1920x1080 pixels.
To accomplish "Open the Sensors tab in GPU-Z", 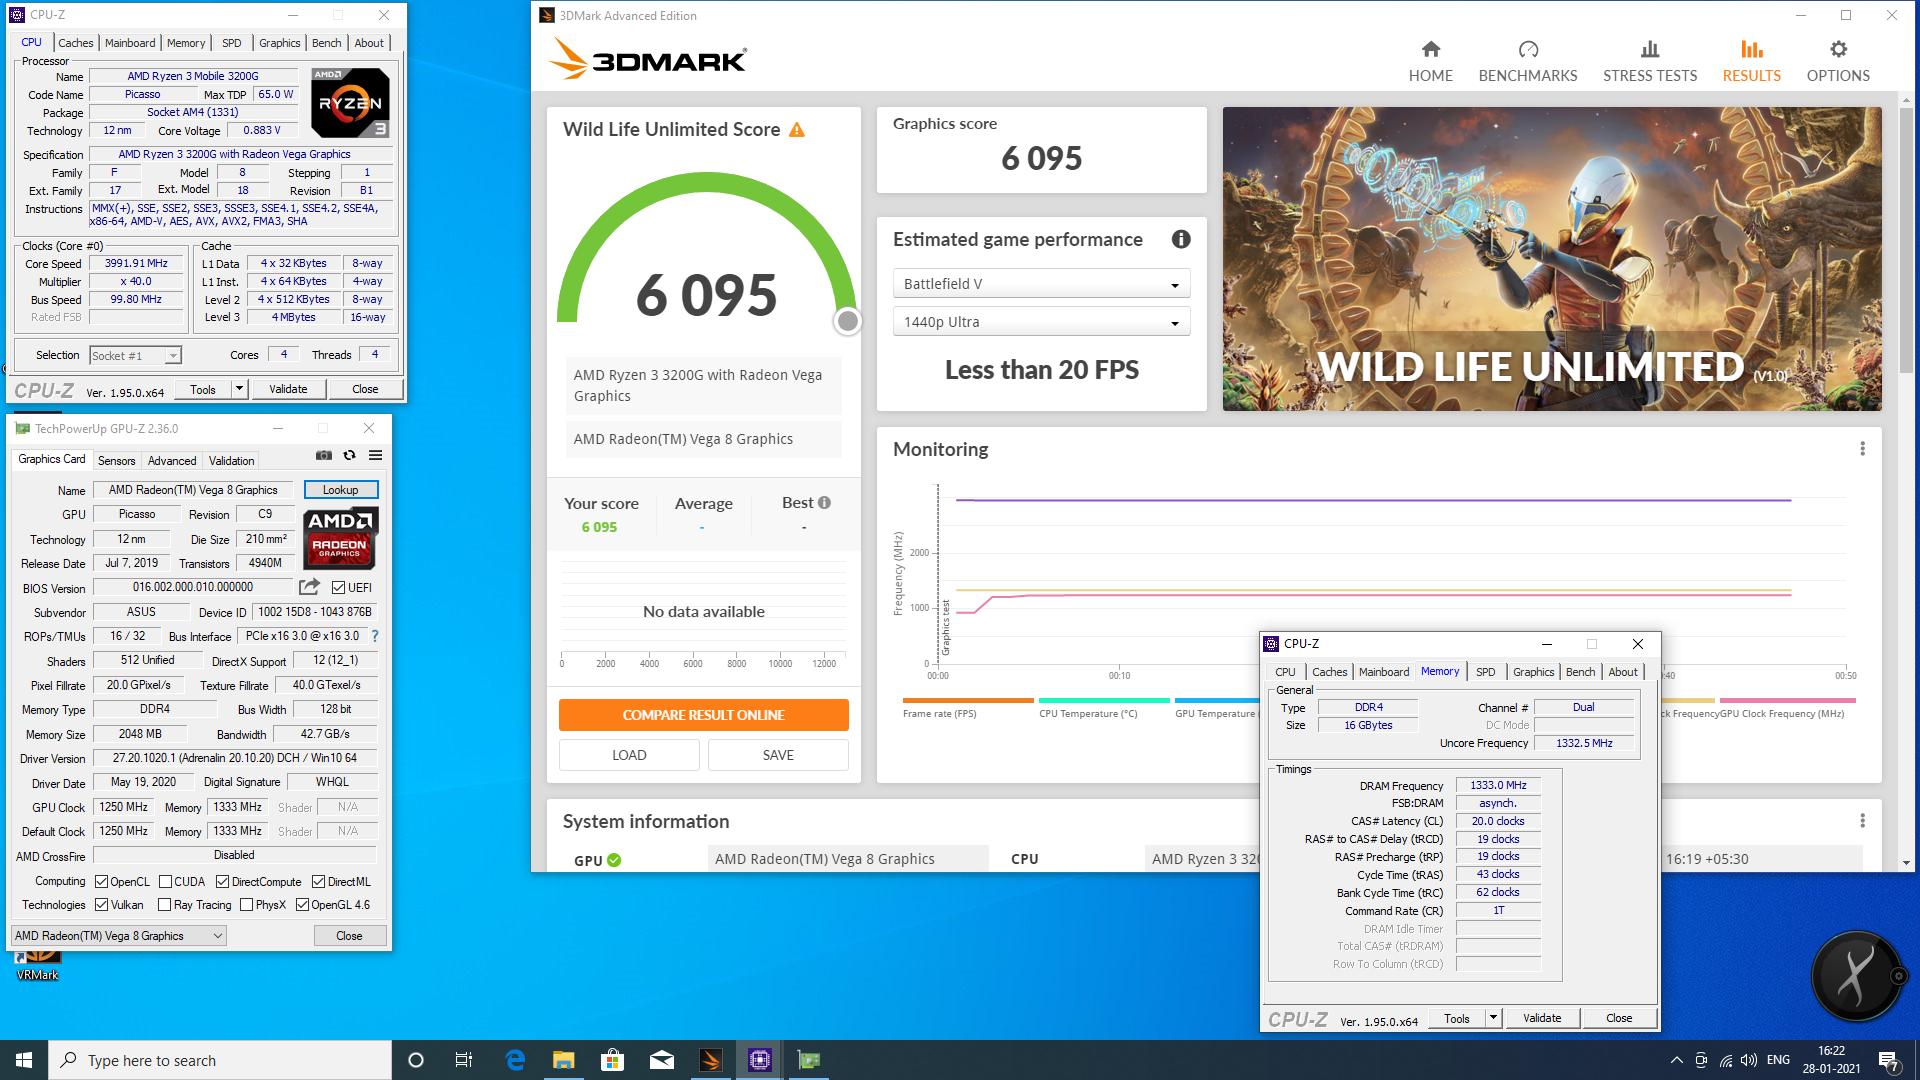I will pyautogui.click(x=116, y=461).
